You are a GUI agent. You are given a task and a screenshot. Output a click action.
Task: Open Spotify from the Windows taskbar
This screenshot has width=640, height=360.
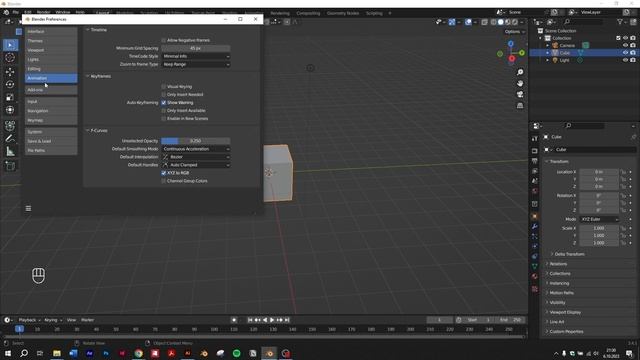pyautogui.click(x=237, y=353)
